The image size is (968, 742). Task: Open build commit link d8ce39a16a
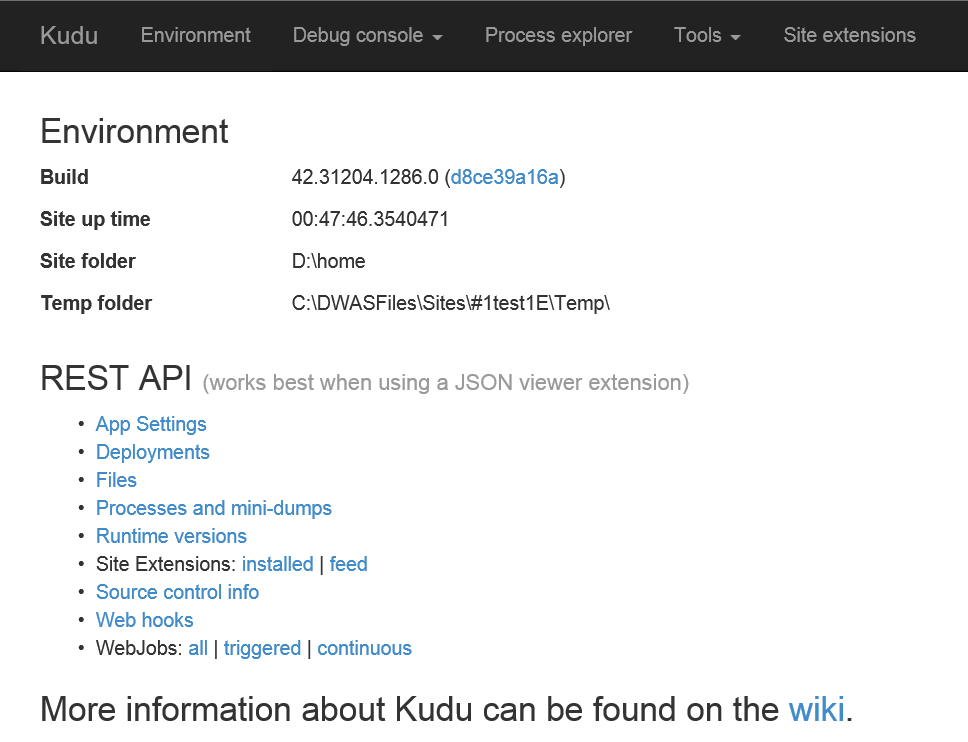(x=504, y=177)
